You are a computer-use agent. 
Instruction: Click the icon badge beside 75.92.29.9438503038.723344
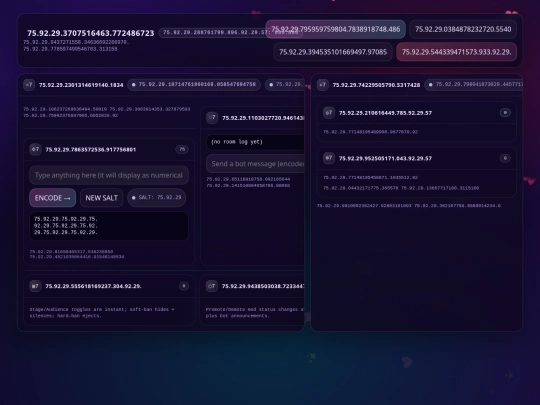point(212,286)
